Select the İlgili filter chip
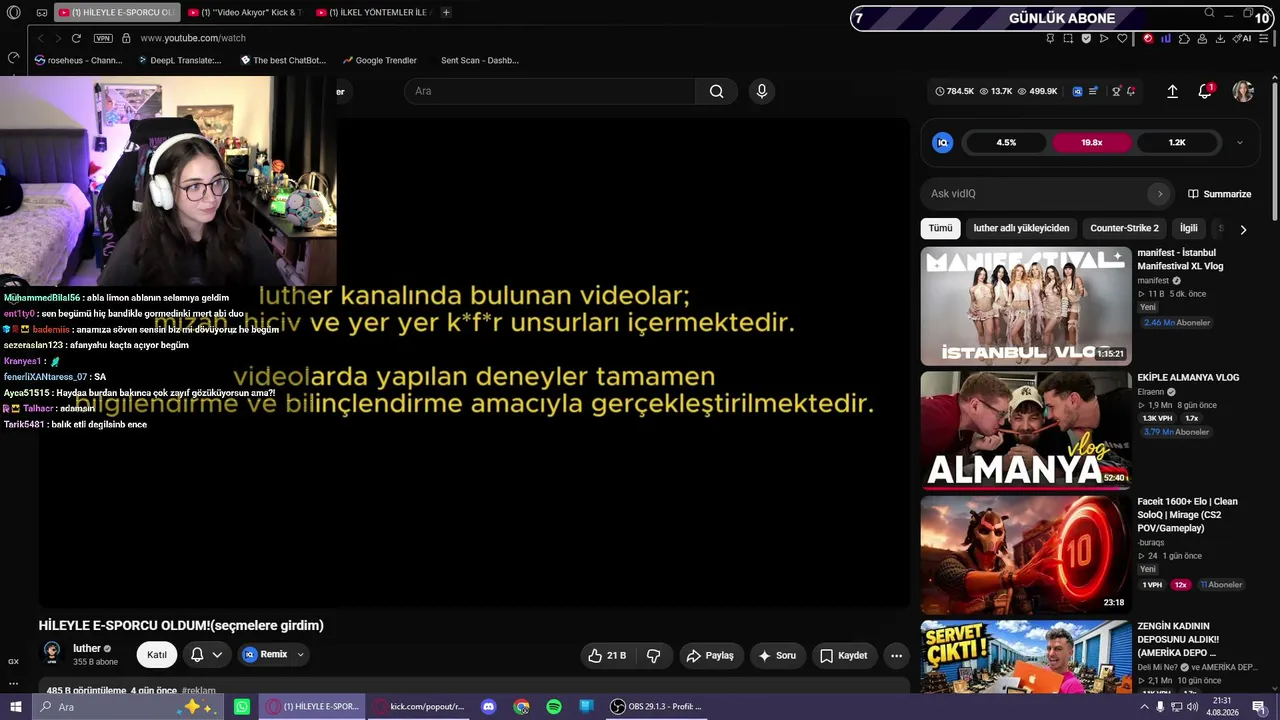The height and width of the screenshot is (720, 1280). (1188, 228)
